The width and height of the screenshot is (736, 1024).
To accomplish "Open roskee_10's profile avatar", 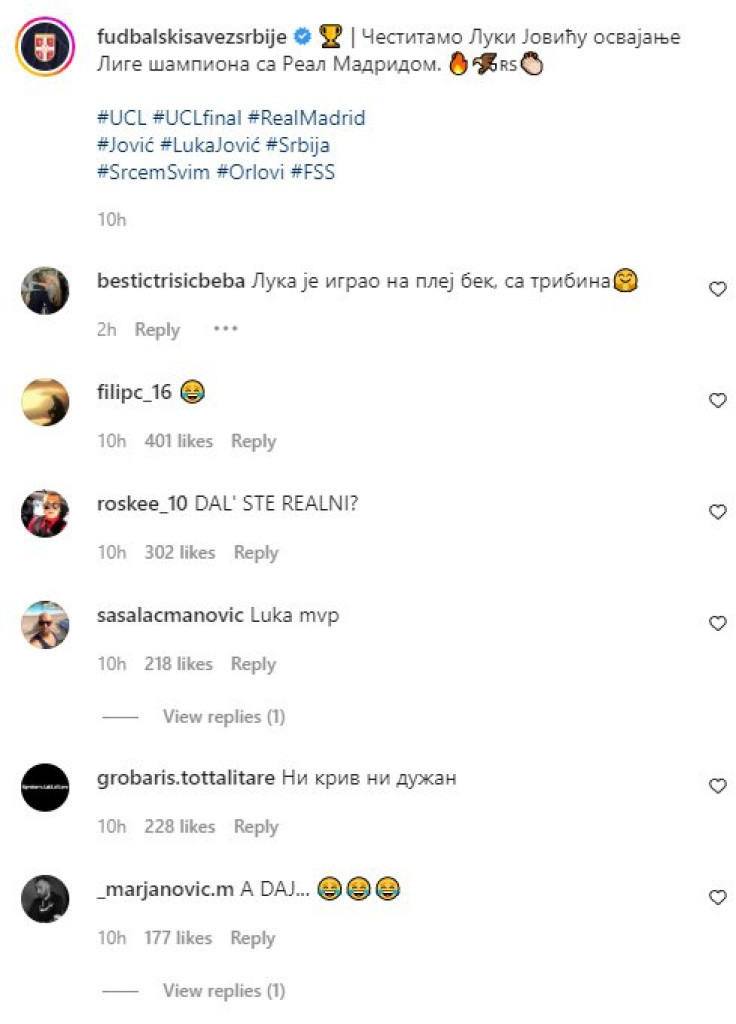I will [45, 513].
